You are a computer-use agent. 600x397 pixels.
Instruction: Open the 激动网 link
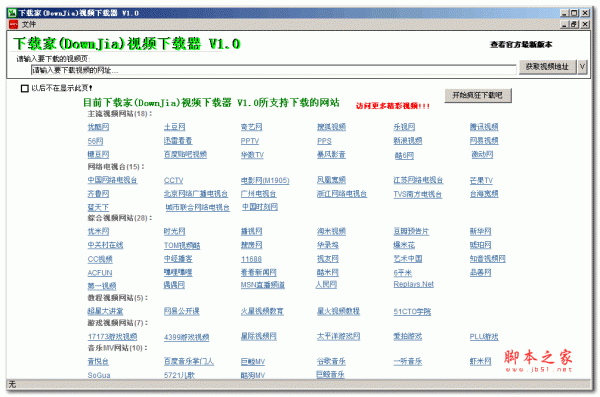pos(482,155)
